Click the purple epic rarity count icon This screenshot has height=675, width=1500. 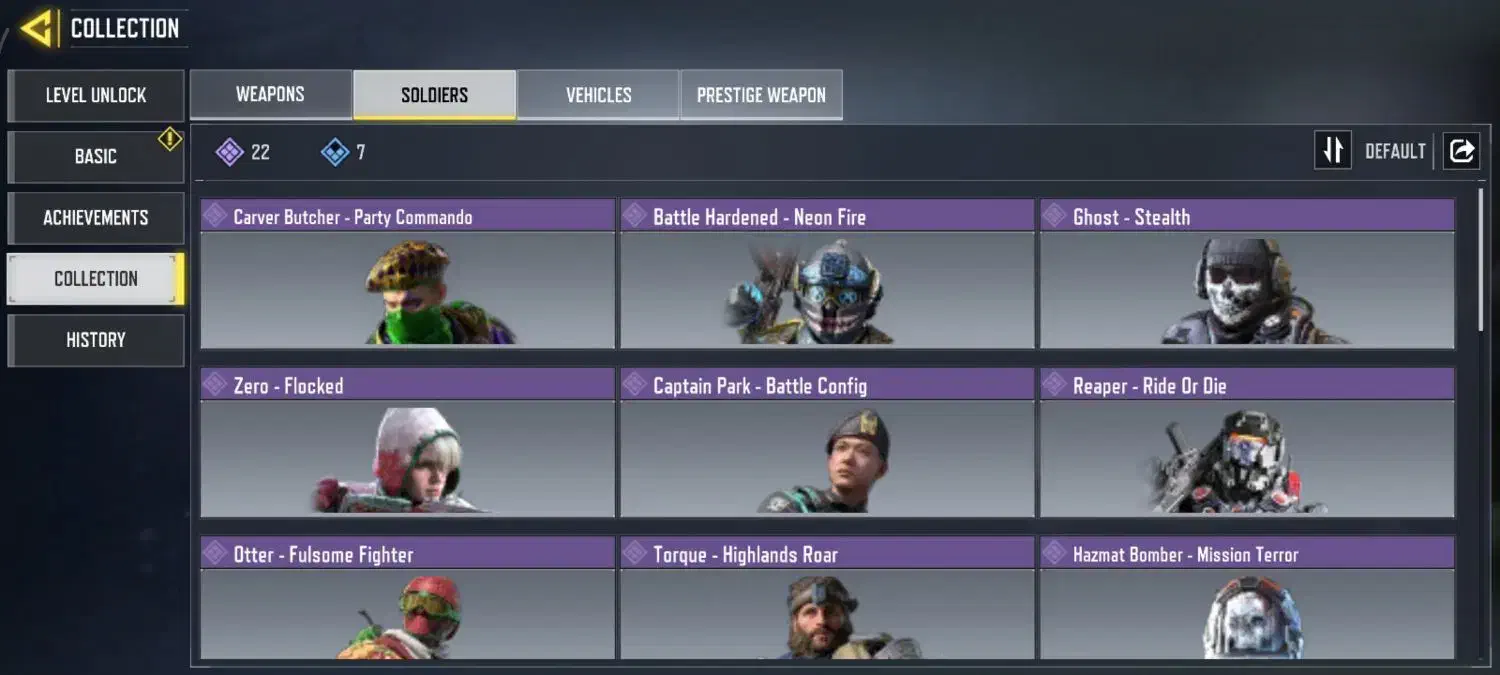pyautogui.click(x=230, y=152)
